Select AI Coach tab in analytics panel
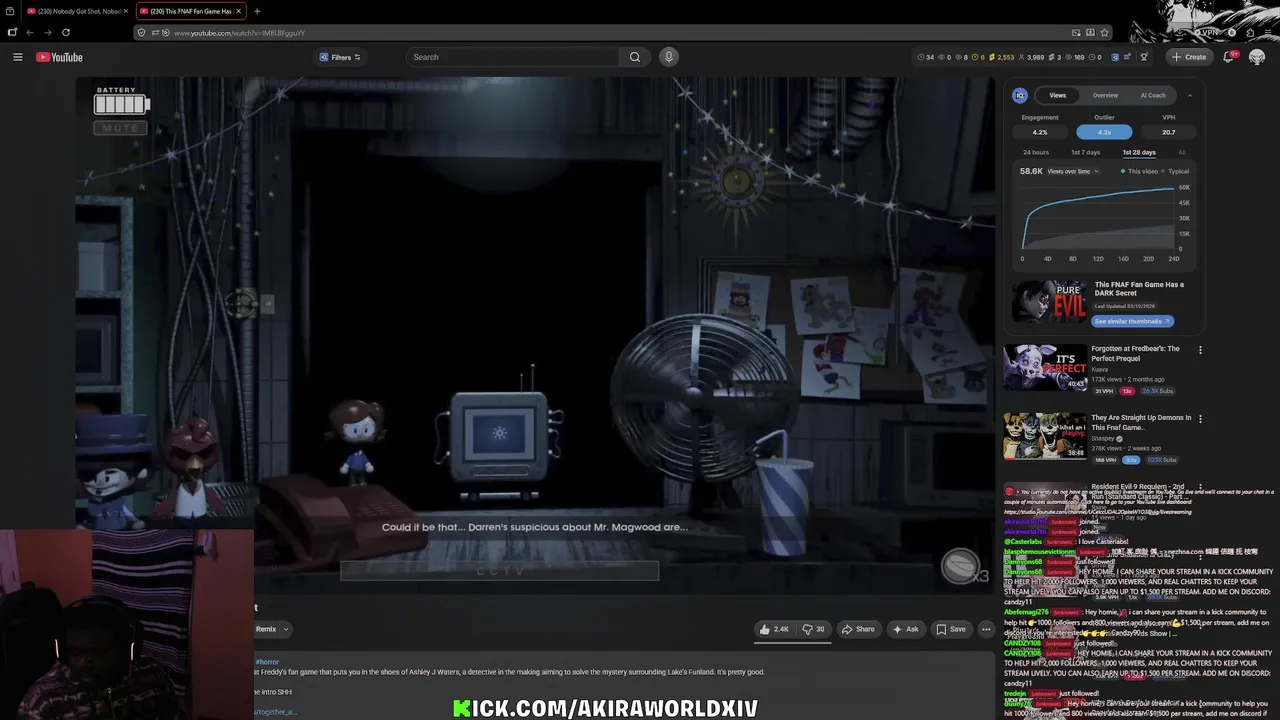The height and width of the screenshot is (720, 1280). click(1153, 95)
